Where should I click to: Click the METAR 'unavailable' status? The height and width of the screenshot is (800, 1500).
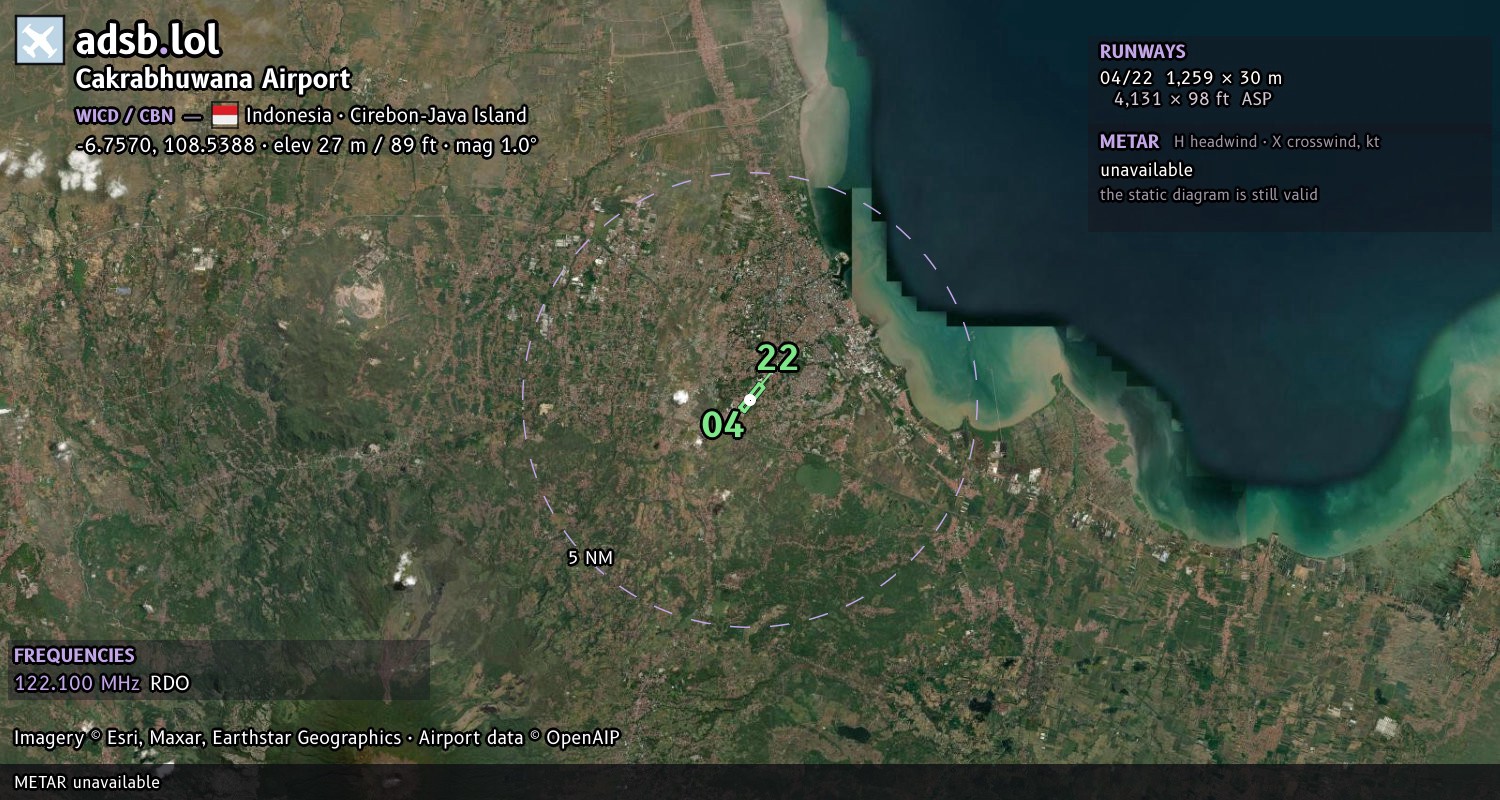pyautogui.click(x=1146, y=170)
